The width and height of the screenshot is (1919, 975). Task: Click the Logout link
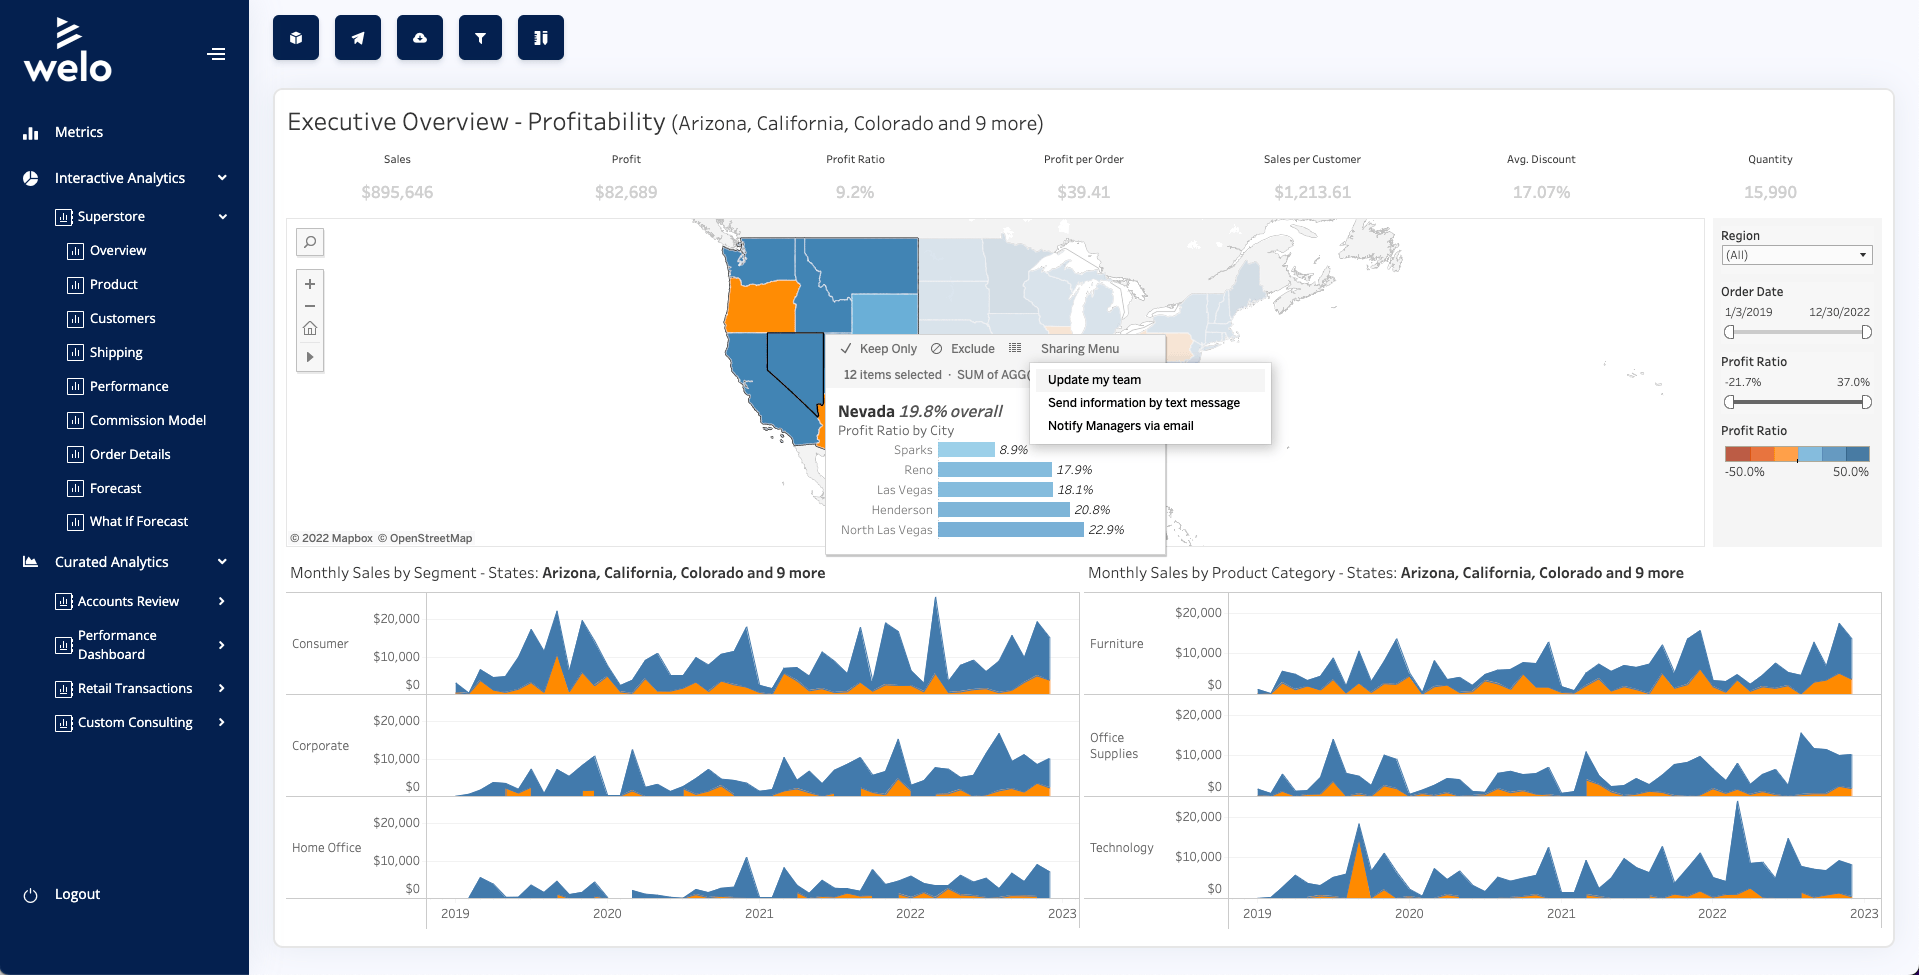[x=77, y=894]
